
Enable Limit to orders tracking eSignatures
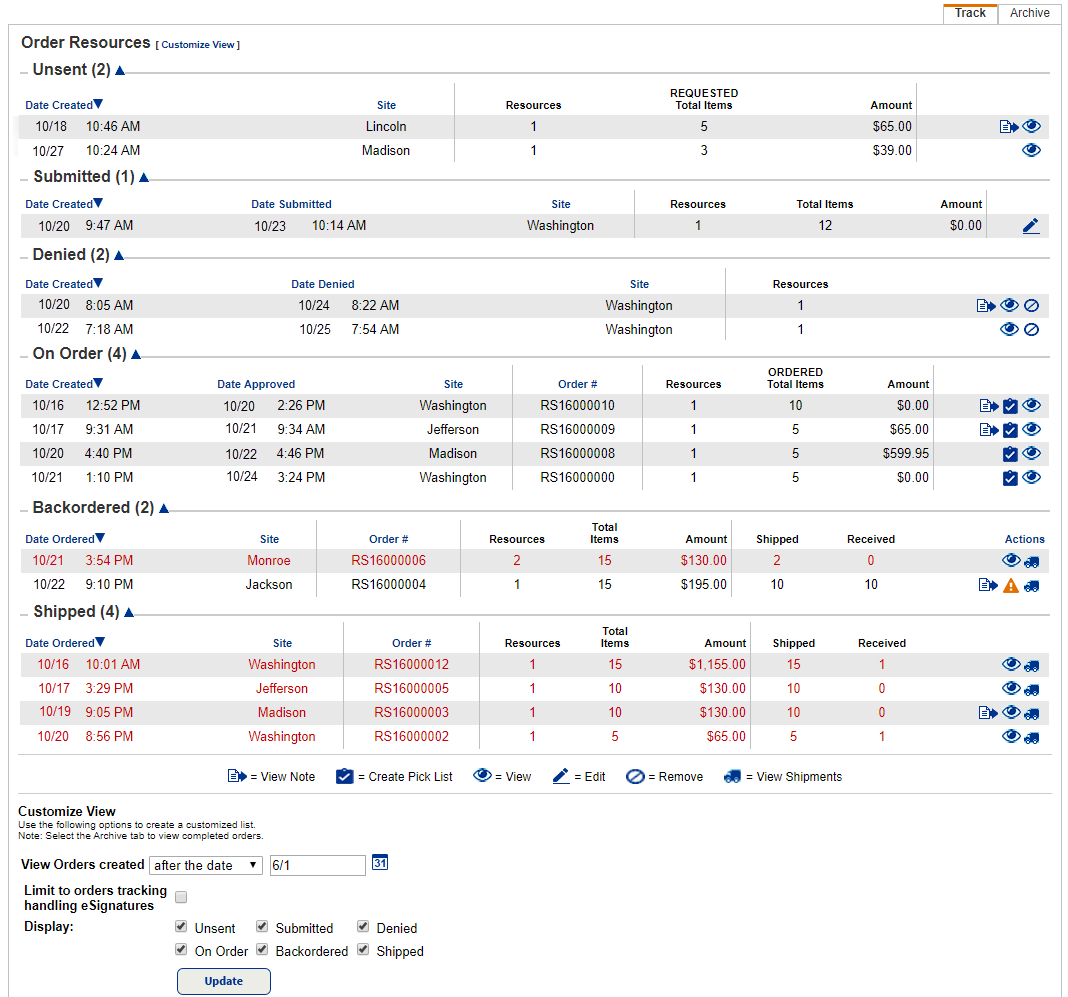(180, 897)
